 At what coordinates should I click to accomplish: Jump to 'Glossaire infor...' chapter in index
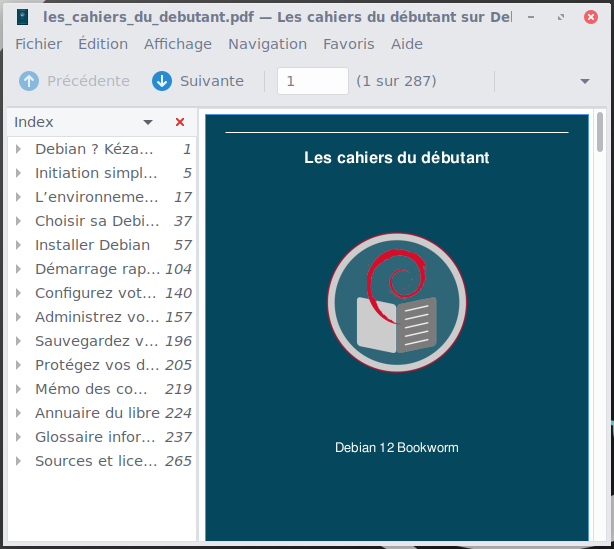point(96,437)
